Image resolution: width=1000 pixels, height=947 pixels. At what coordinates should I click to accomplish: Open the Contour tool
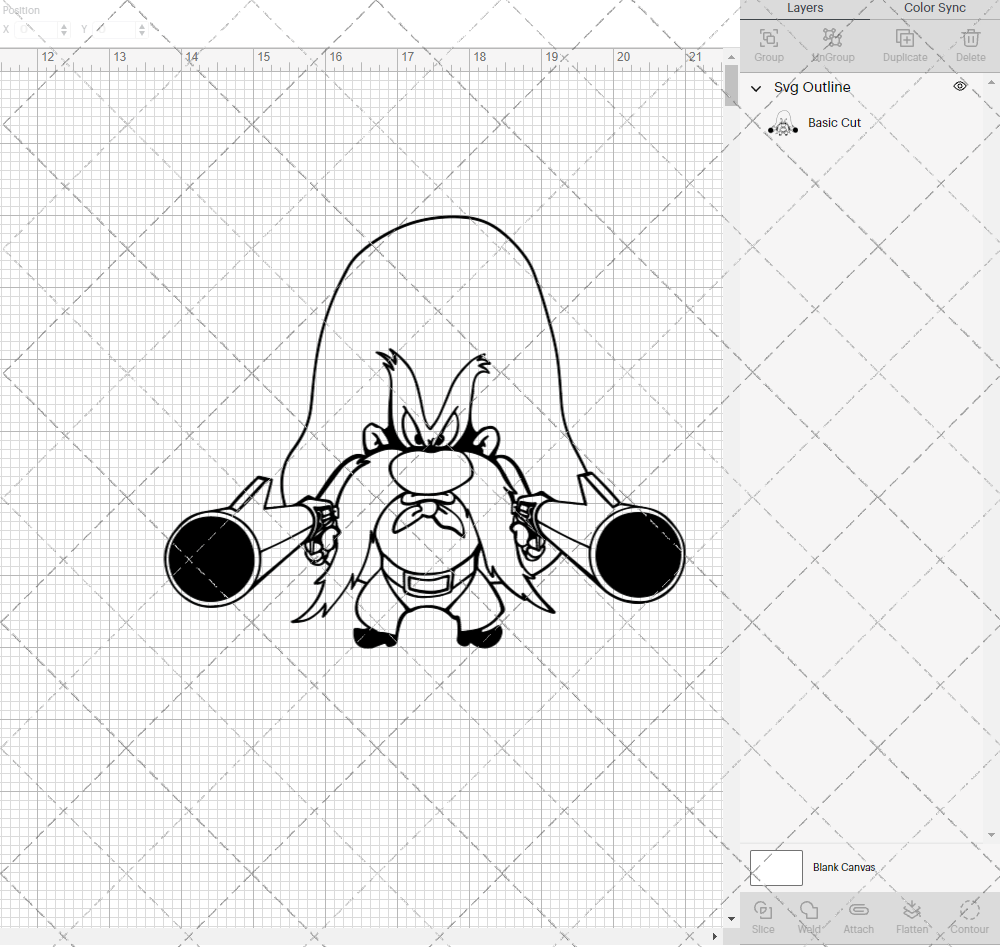pyautogui.click(x=968, y=915)
